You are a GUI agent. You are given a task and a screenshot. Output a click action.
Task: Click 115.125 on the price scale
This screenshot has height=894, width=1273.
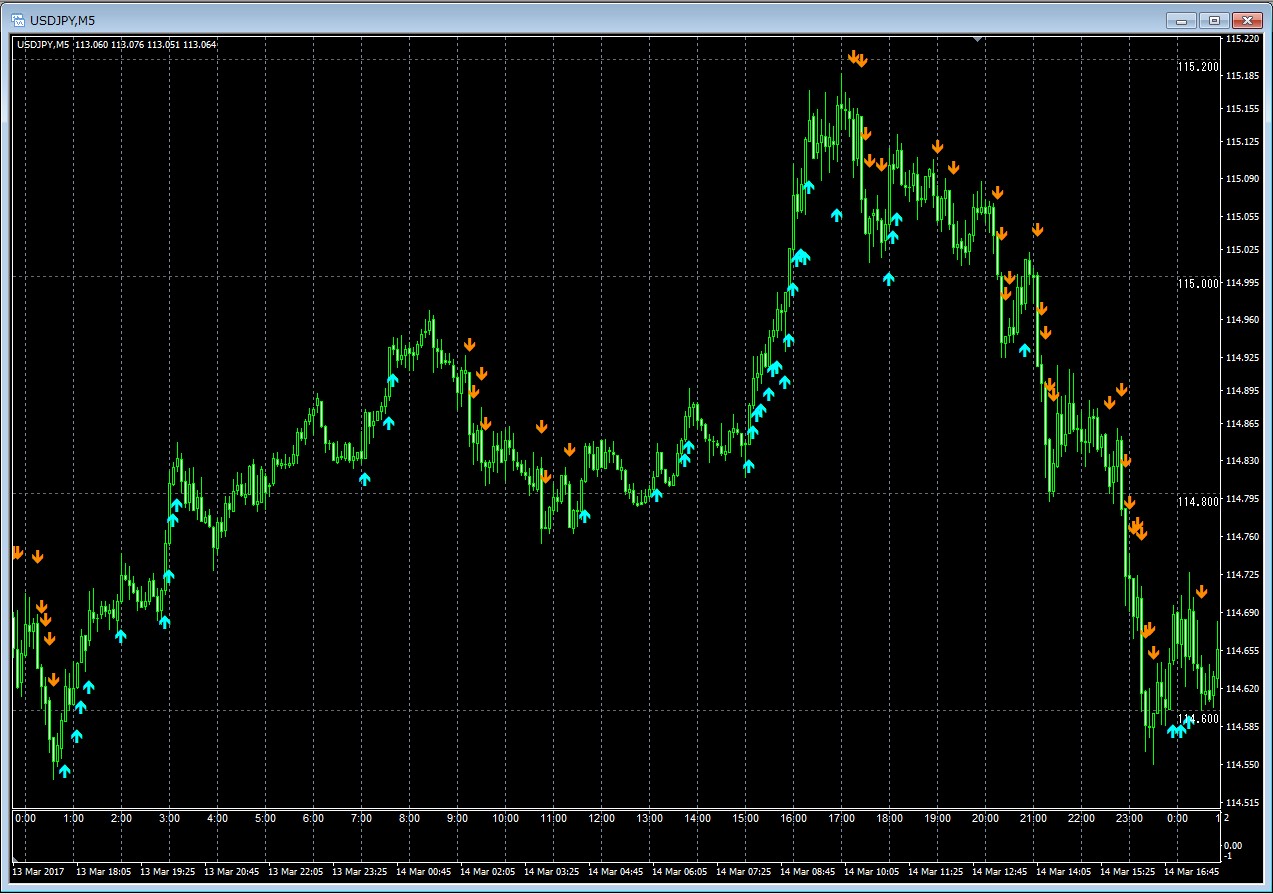pos(1243,142)
